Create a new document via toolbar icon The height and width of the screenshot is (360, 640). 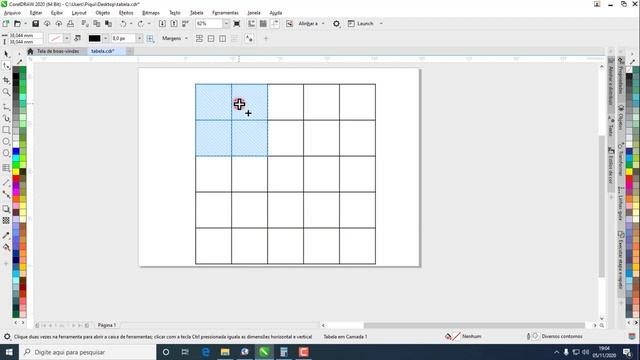pos(6,24)
